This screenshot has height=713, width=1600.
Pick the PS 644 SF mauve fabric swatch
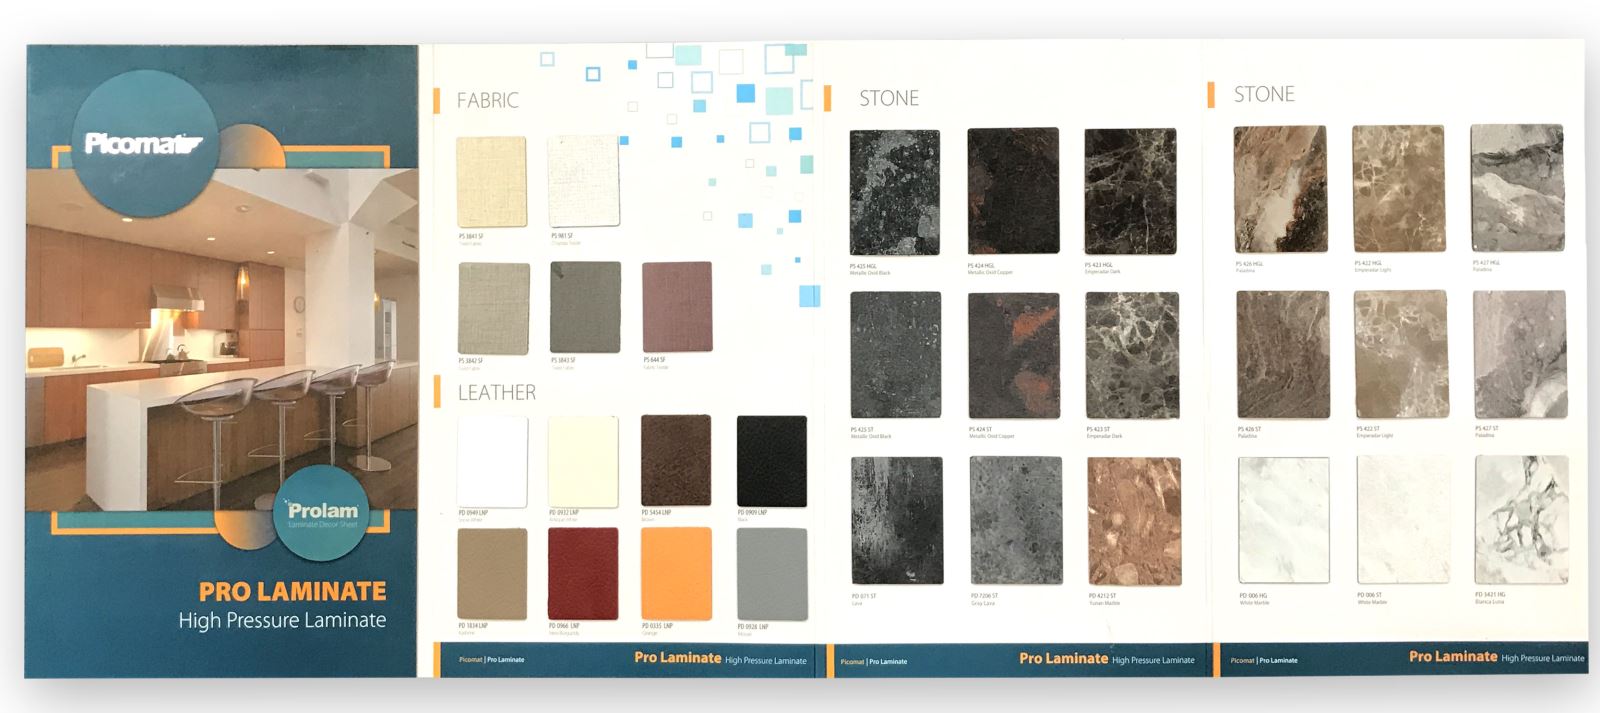click(x=677, y=308)
